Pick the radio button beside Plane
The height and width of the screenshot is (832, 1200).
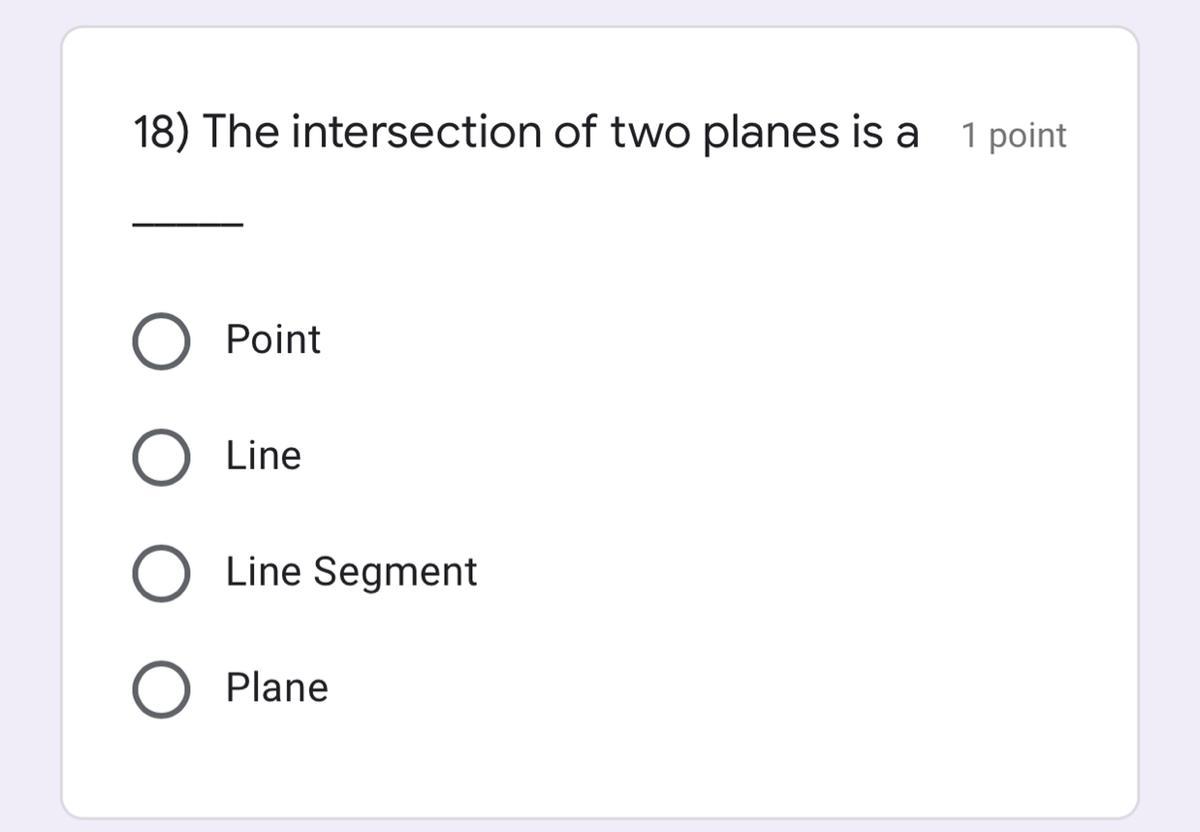click(x=160, y=689)
